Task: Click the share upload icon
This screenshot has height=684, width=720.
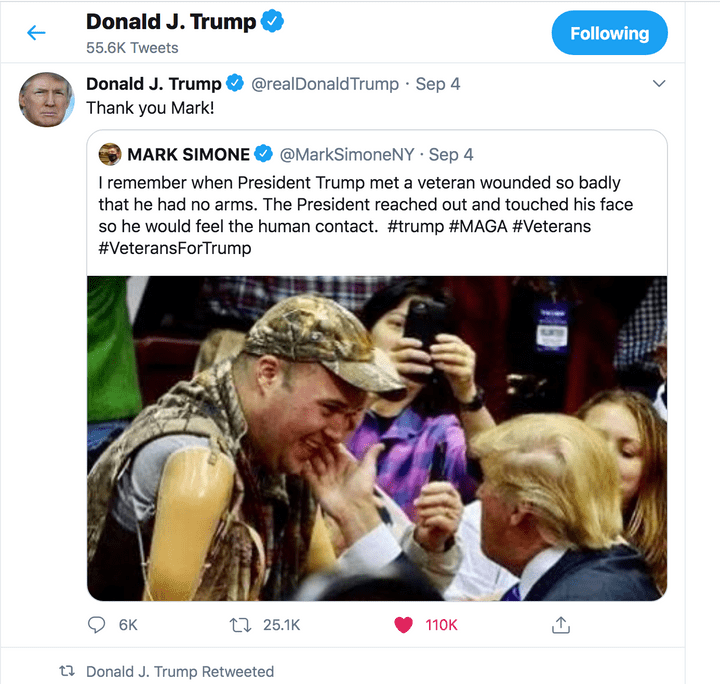Action: (x=561, y=625)
